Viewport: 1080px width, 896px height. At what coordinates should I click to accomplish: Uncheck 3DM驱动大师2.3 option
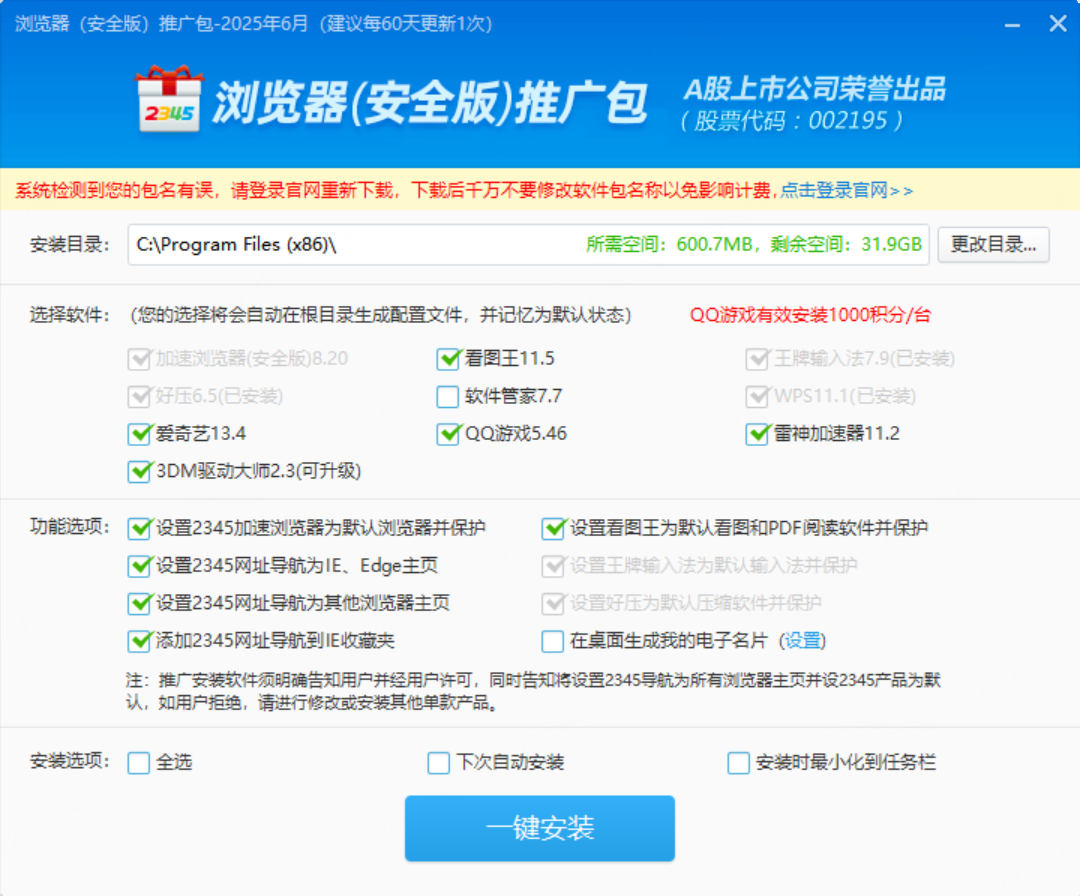139,471
